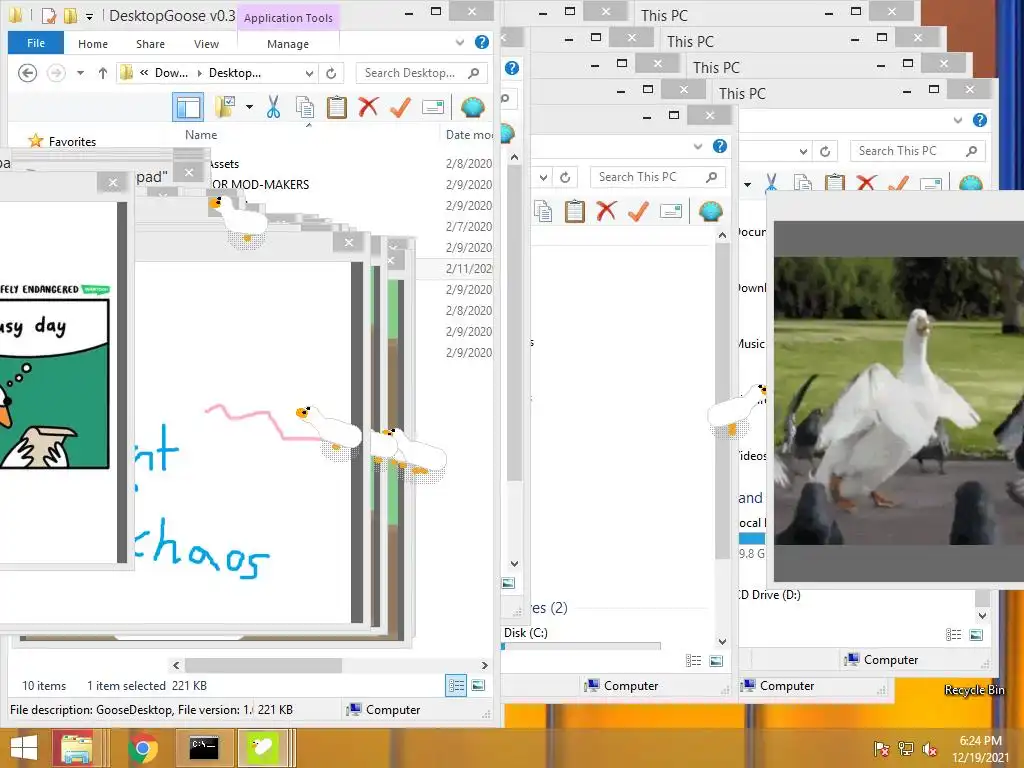Screen dimensions: 1024x768
Task: Click the Copy pages icon in DesktopGoose toolbar
Action: point(305,107)
